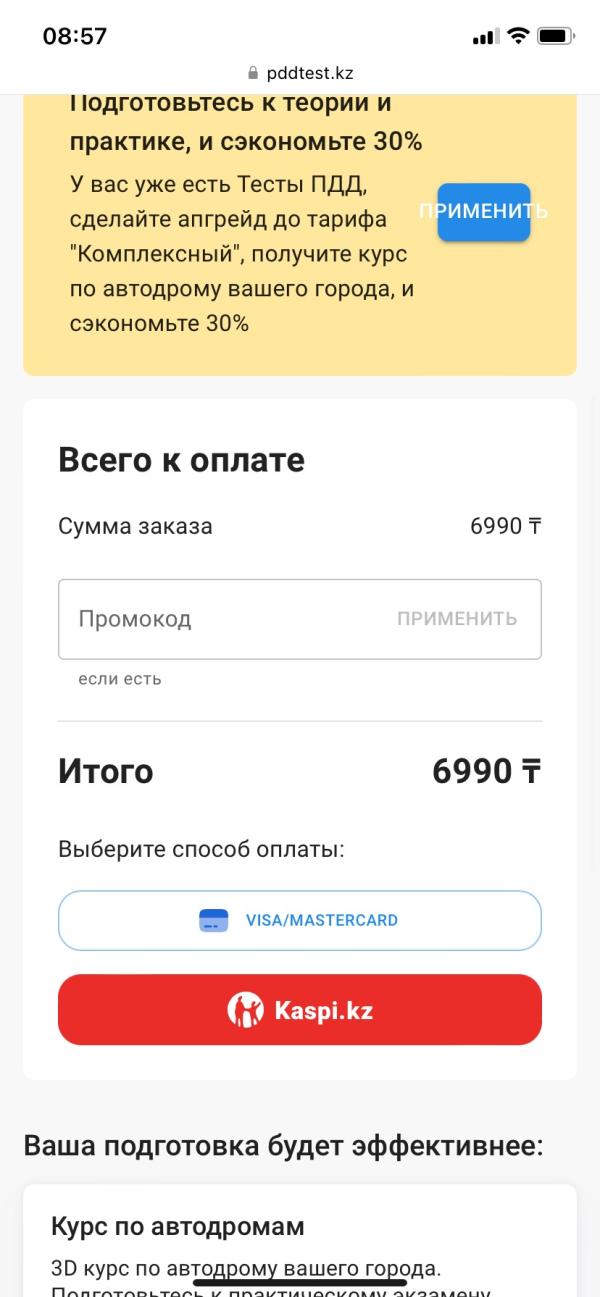The image size is (600, 1297).
Task: Tap the Wi-Fi status icon
Action: 517,36
